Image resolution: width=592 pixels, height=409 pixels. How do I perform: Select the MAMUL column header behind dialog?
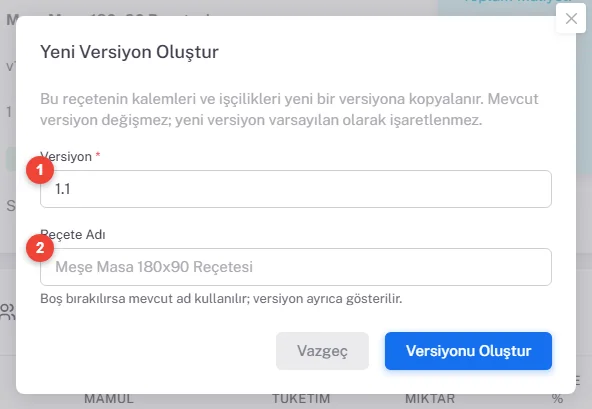point(109,398)
